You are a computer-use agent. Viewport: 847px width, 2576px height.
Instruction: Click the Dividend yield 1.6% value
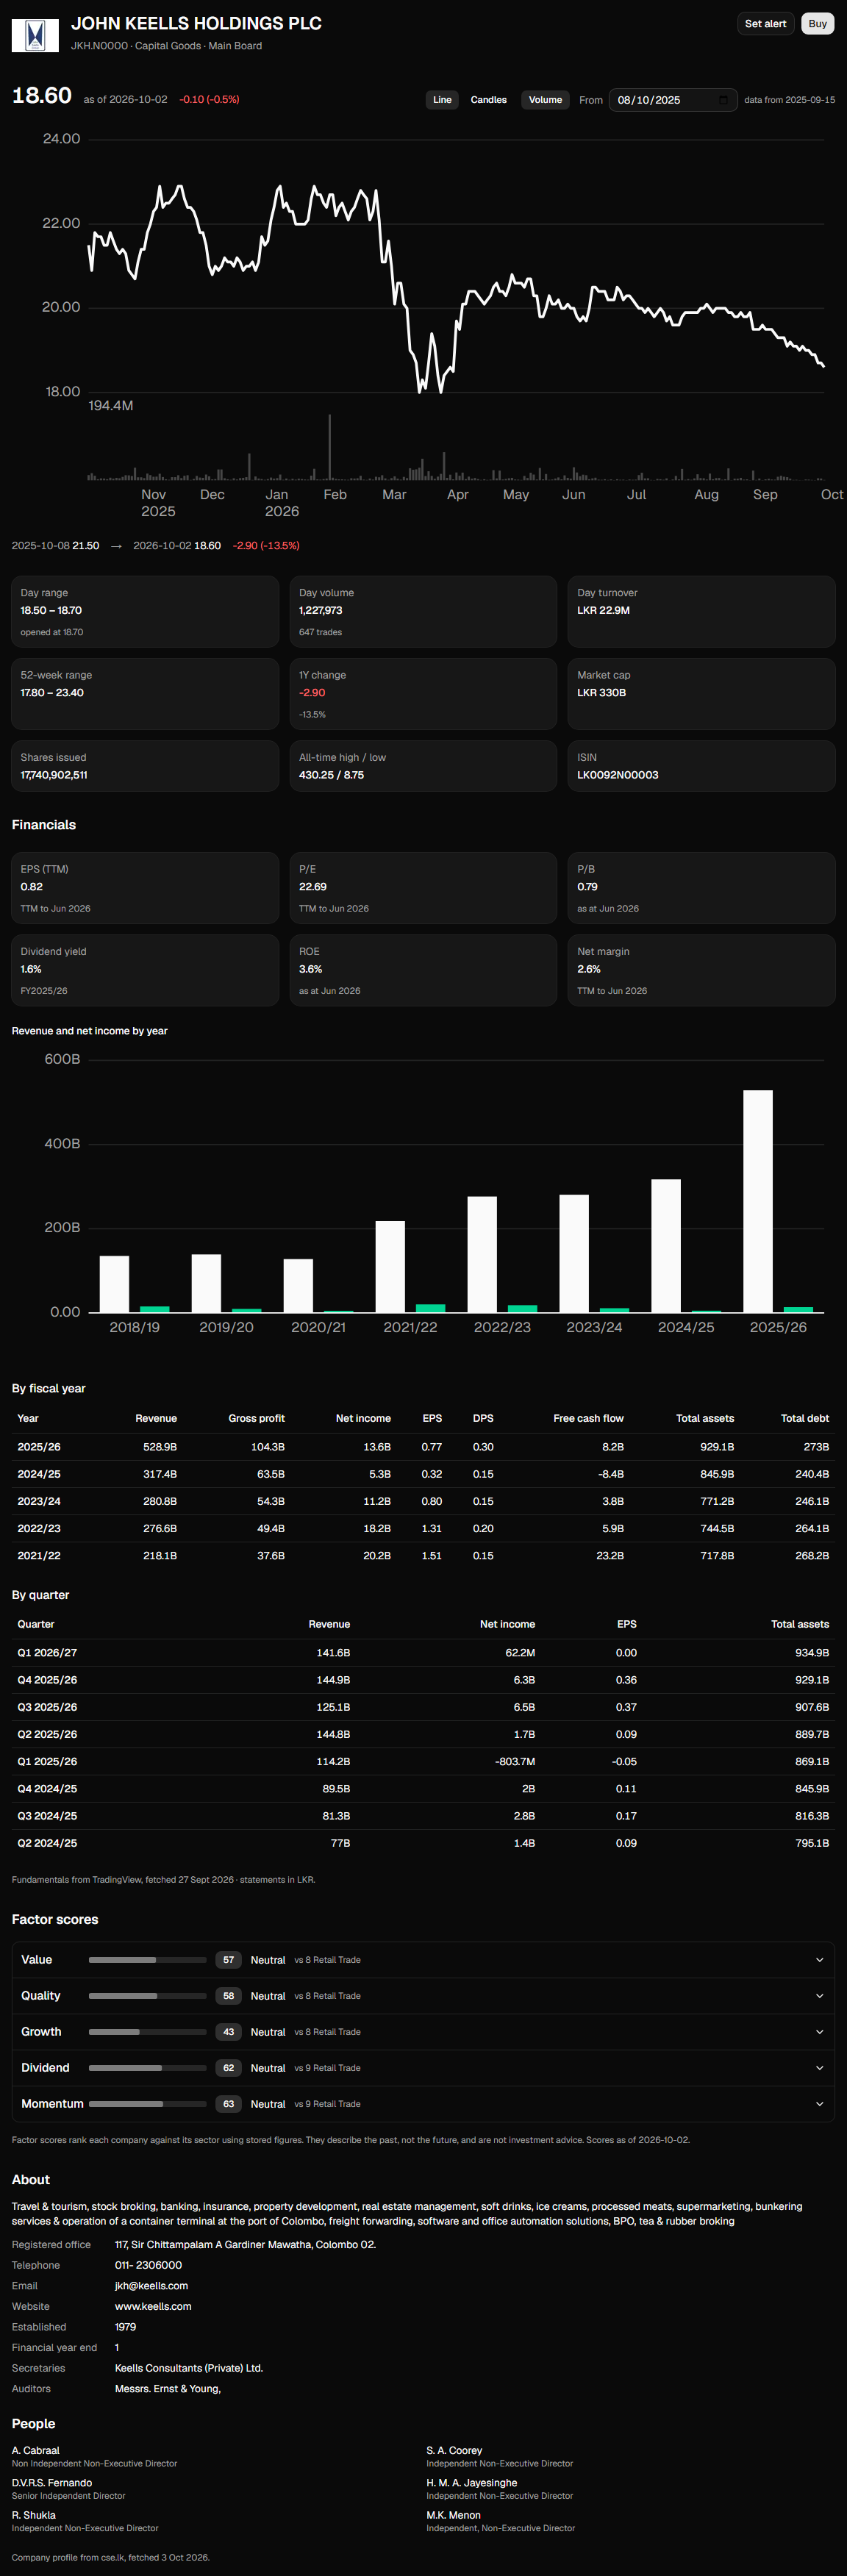click(31, 969)
